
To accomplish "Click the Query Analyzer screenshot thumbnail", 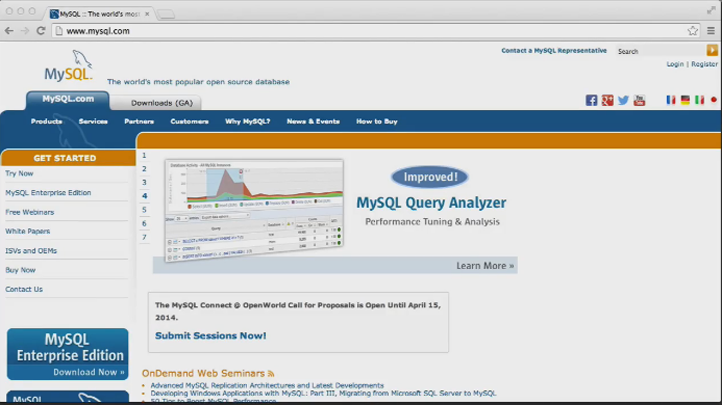I will [x=254, y=210].
